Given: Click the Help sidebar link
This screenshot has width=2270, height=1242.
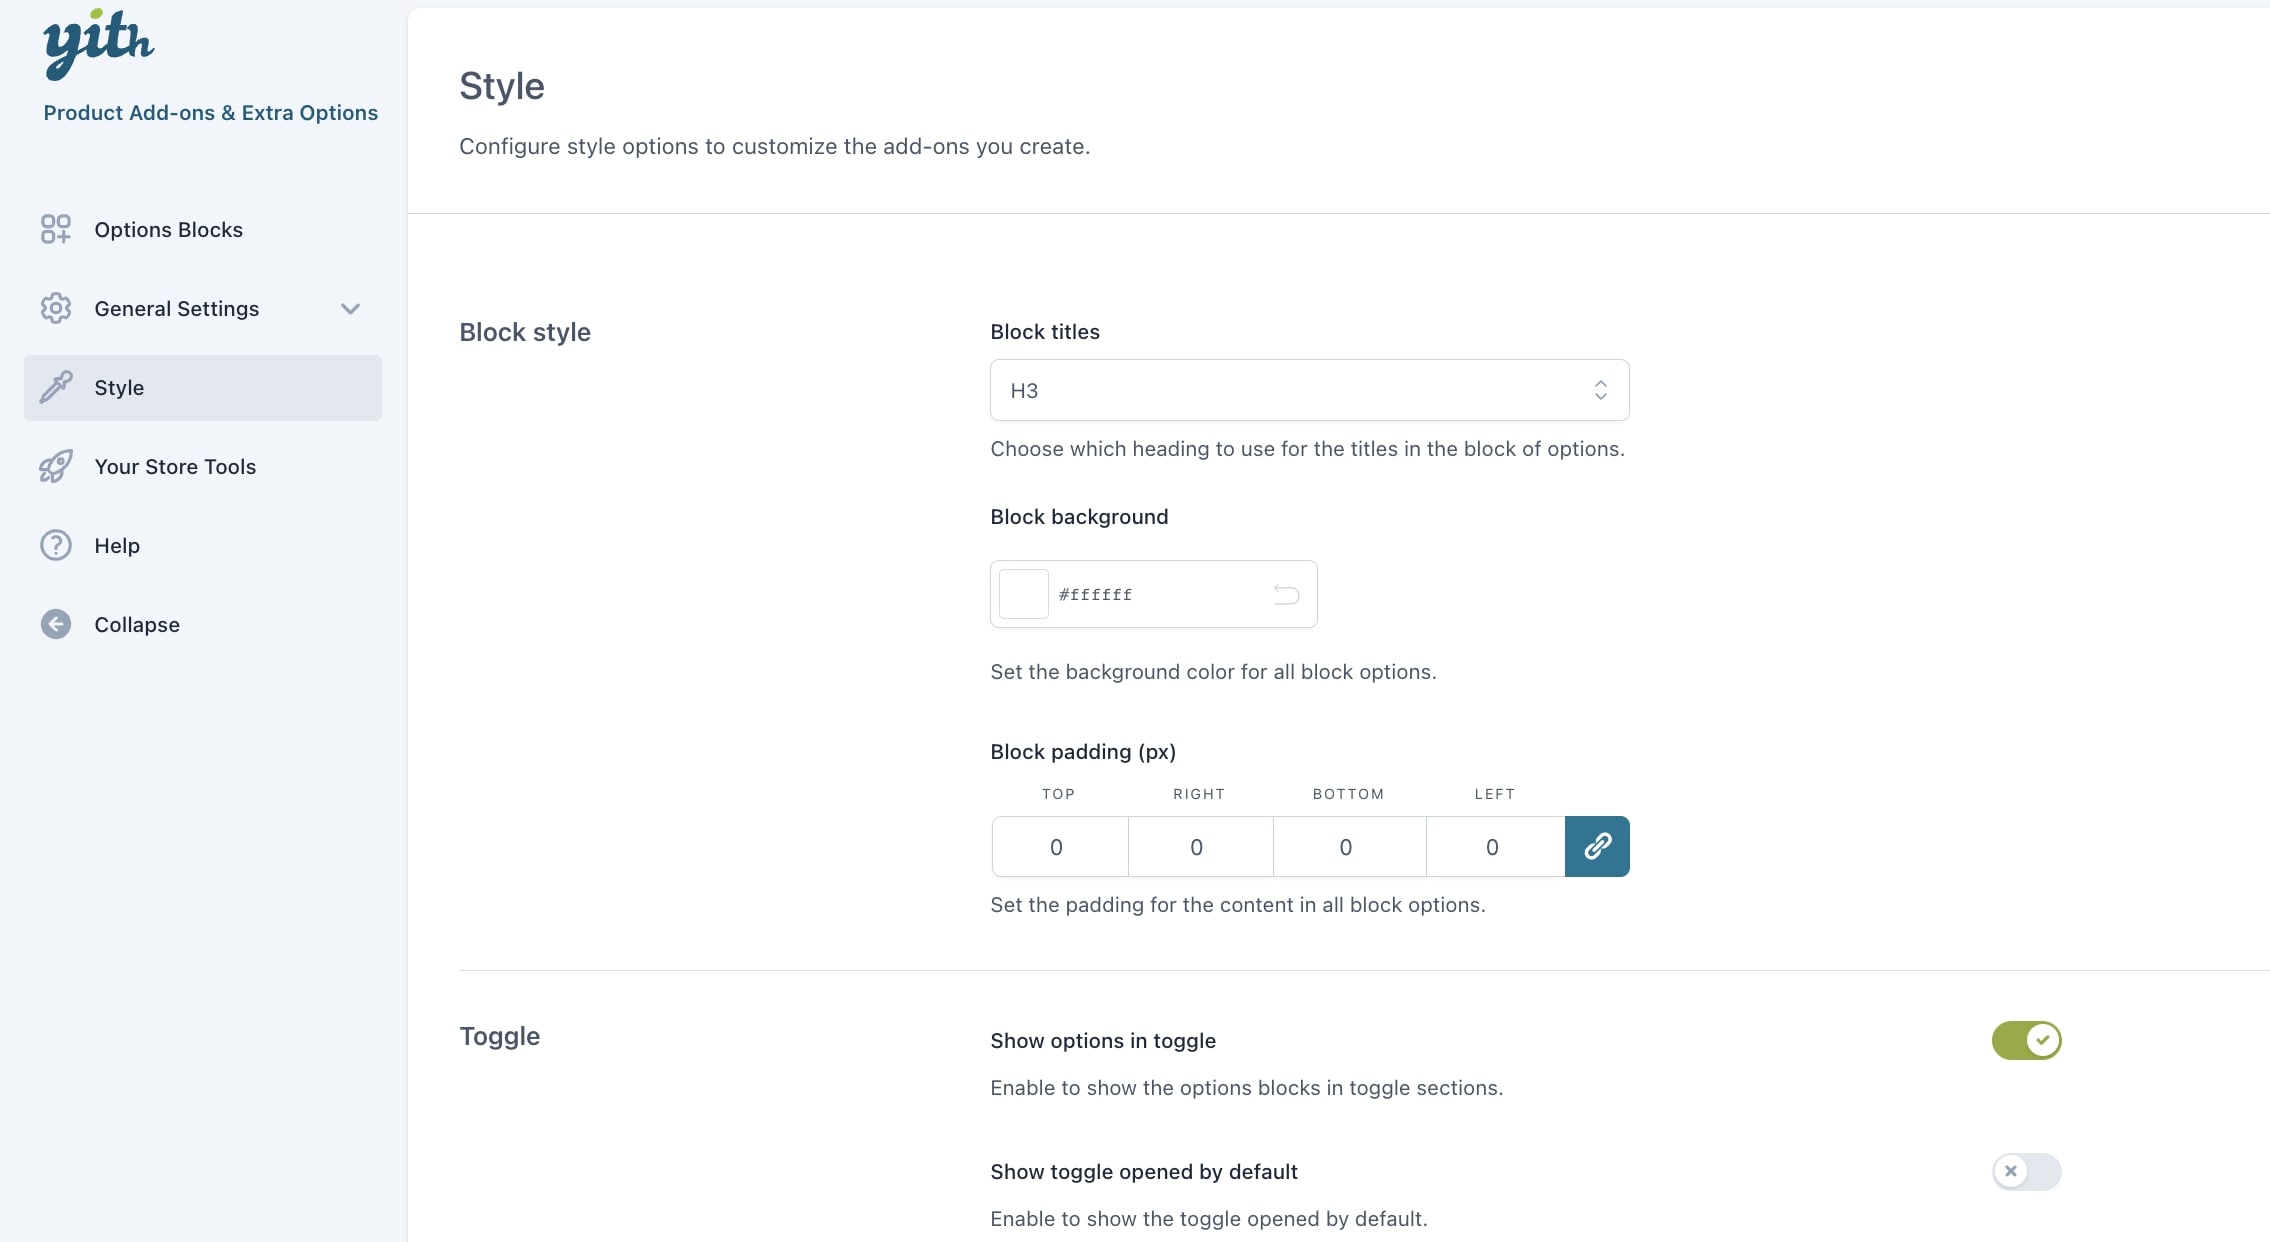Looking at the screenshot, I should 117,545.
